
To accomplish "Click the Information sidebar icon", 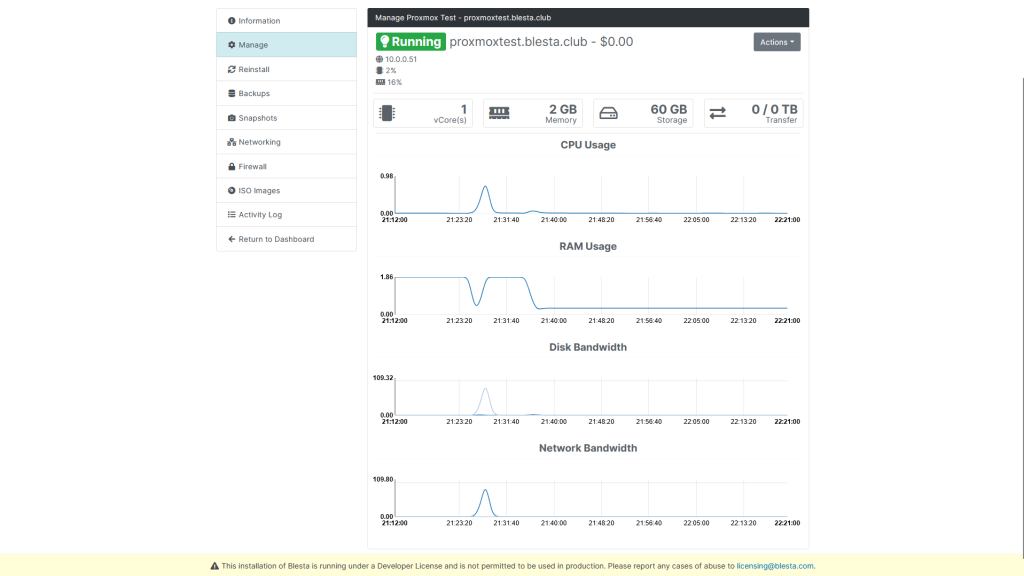I will pos(232,21).
